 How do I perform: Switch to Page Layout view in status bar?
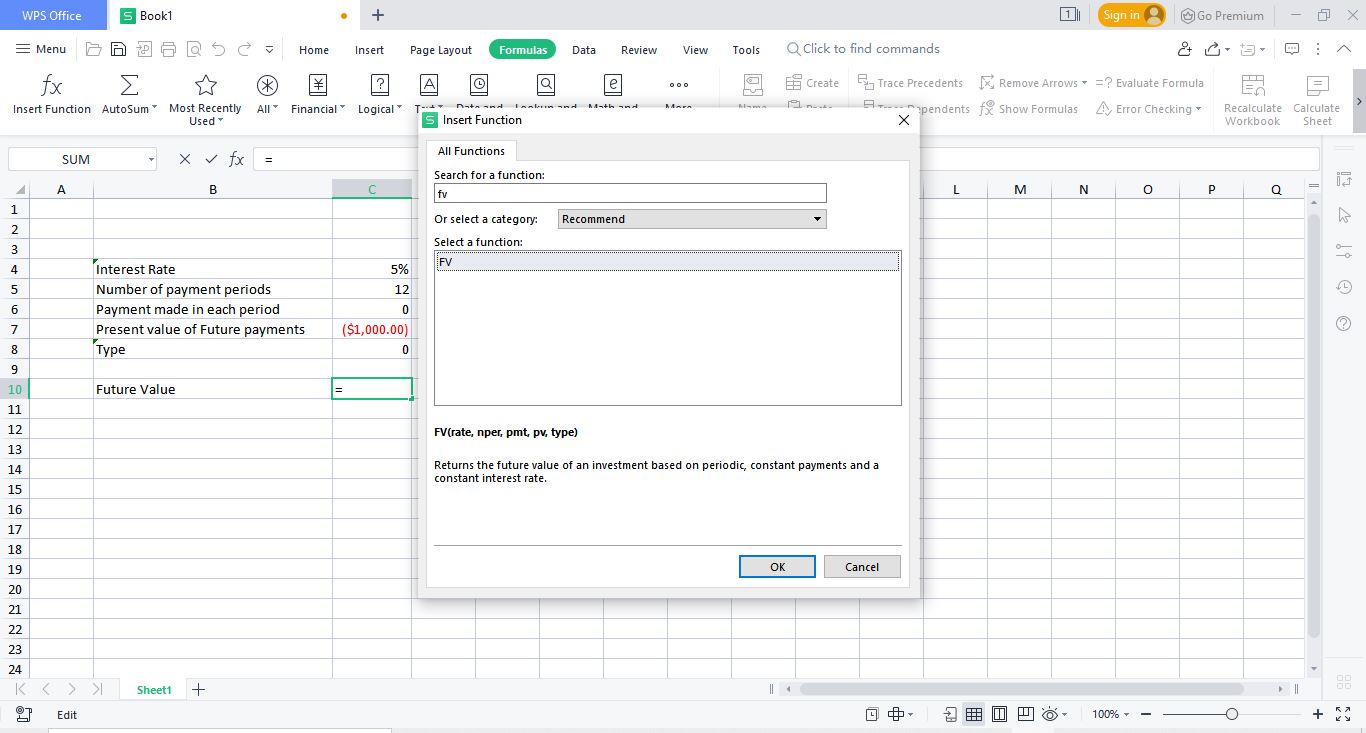click(999, 714)
